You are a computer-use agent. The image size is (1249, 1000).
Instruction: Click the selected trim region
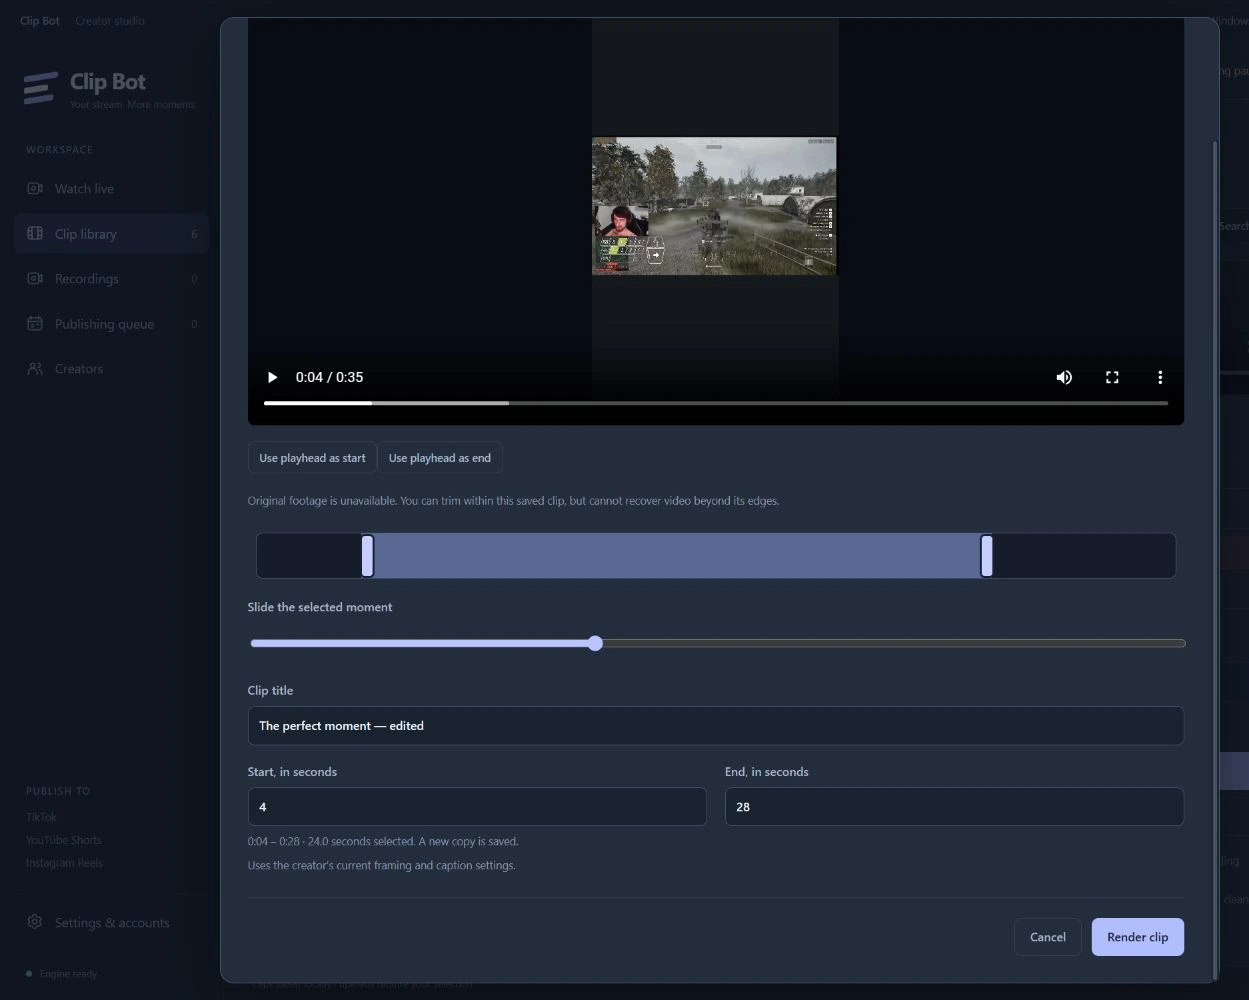coord(677,555)
